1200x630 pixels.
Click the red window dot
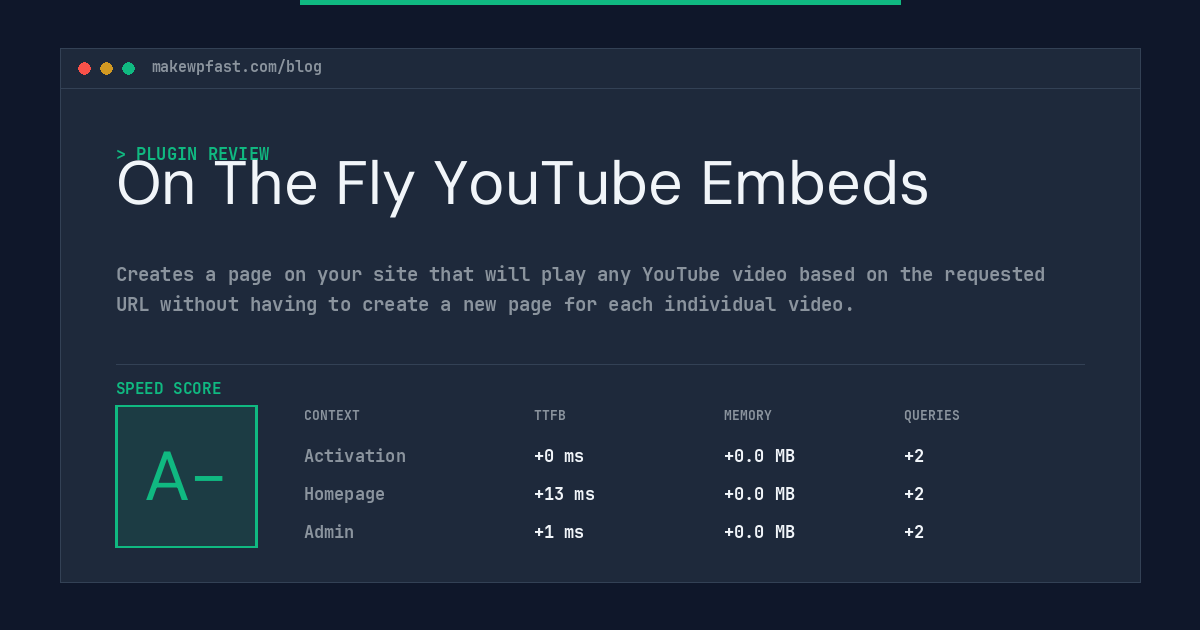tap(84, 68)
